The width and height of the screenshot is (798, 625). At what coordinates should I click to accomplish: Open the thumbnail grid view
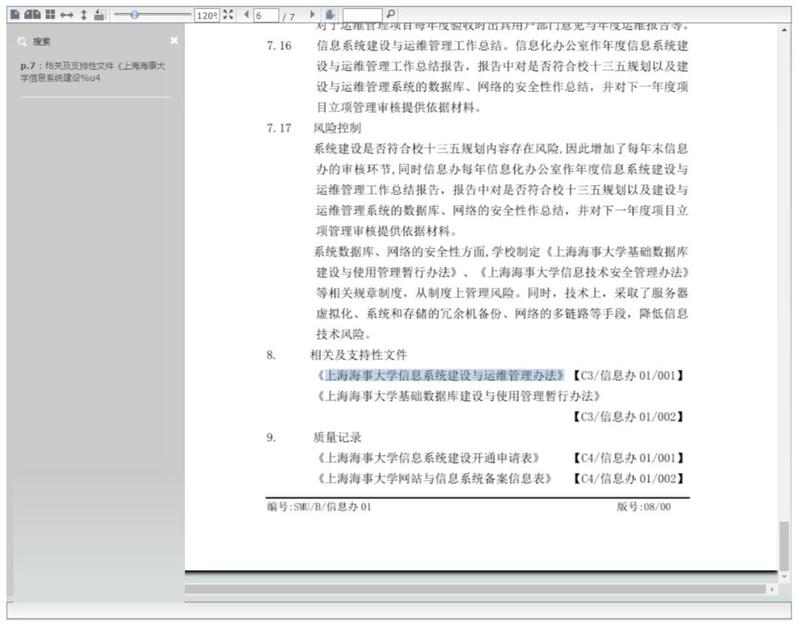(50, 15)
